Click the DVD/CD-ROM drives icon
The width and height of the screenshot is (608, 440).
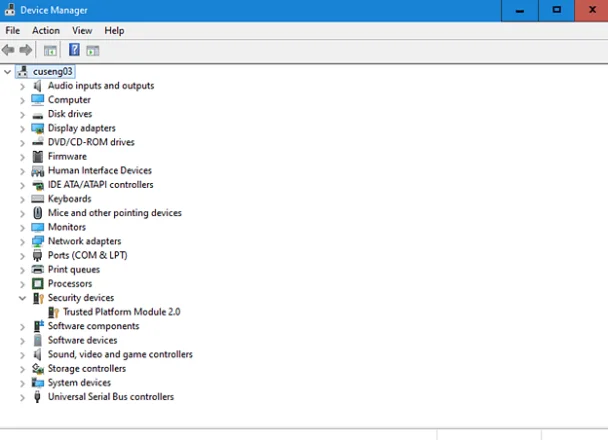point(38,142)
